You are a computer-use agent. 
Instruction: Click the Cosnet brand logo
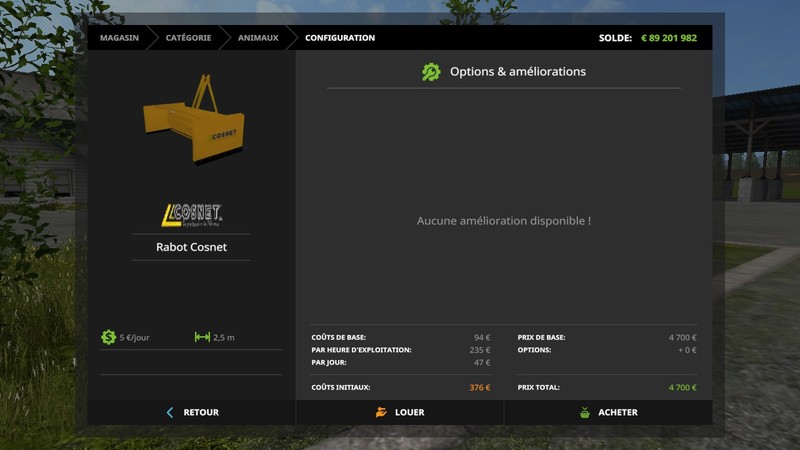[x=192, y=215]
